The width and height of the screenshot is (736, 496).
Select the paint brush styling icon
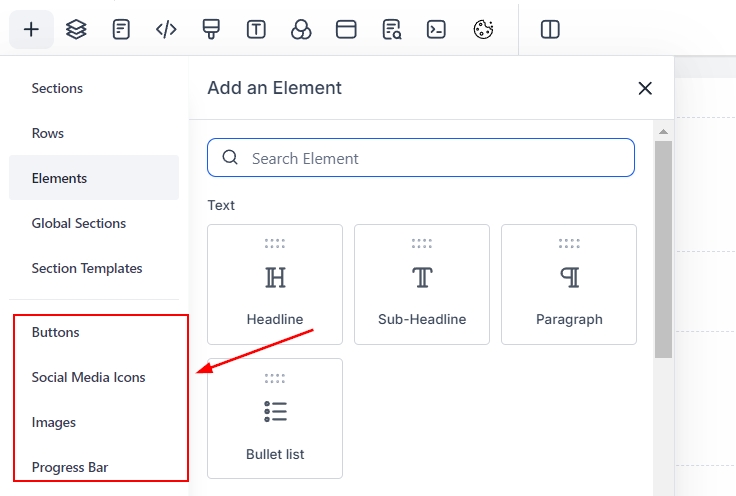211,29
